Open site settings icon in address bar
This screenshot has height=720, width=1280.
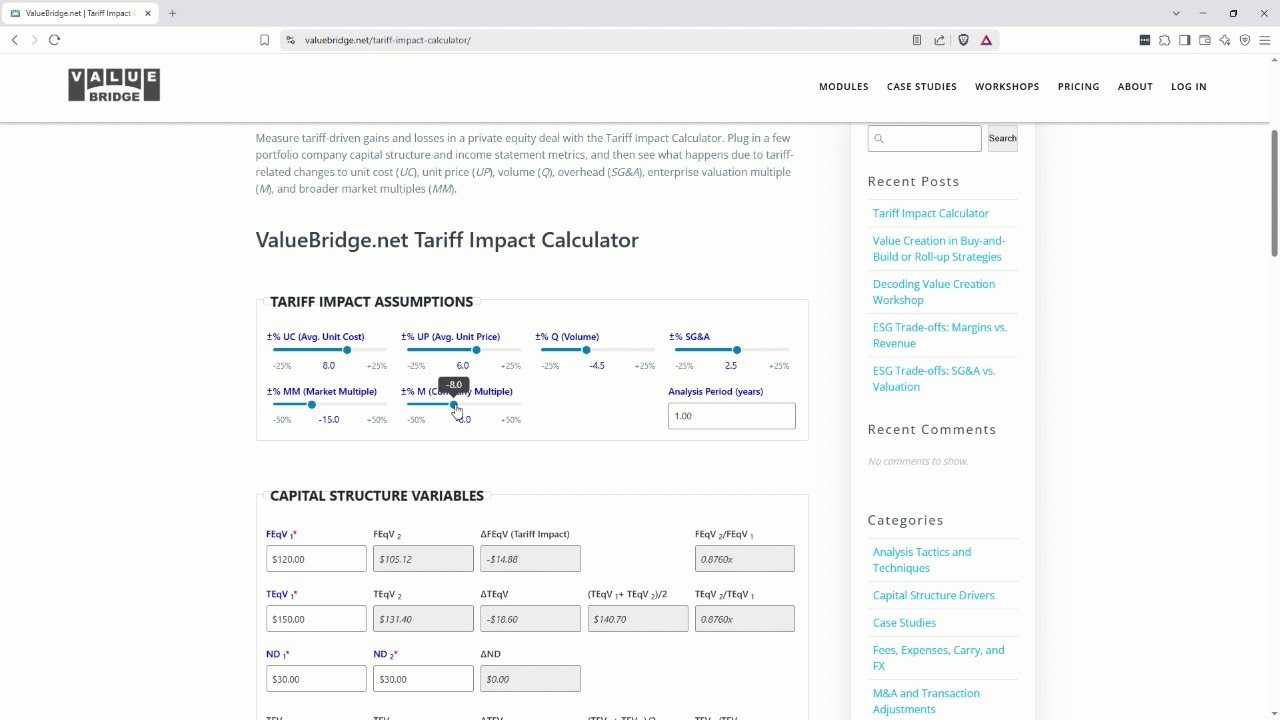290,40
